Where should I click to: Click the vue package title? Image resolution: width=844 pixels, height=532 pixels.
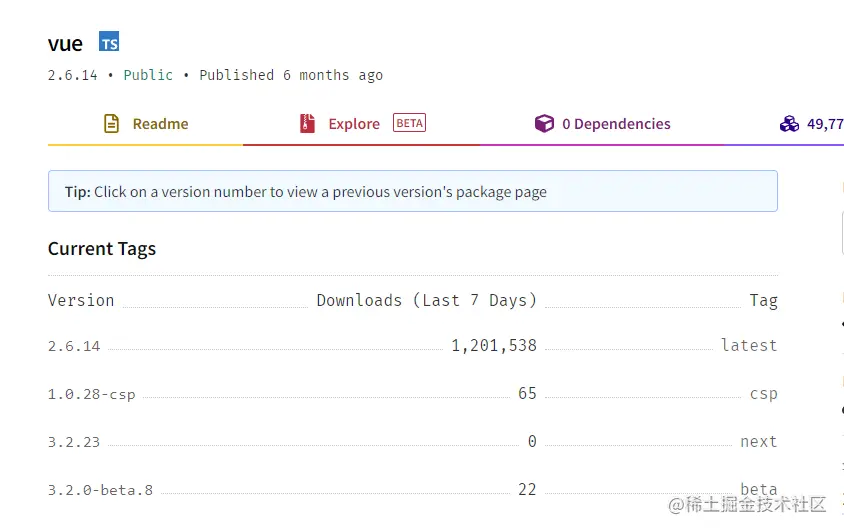pyautogui.click(x=65, y=44)
